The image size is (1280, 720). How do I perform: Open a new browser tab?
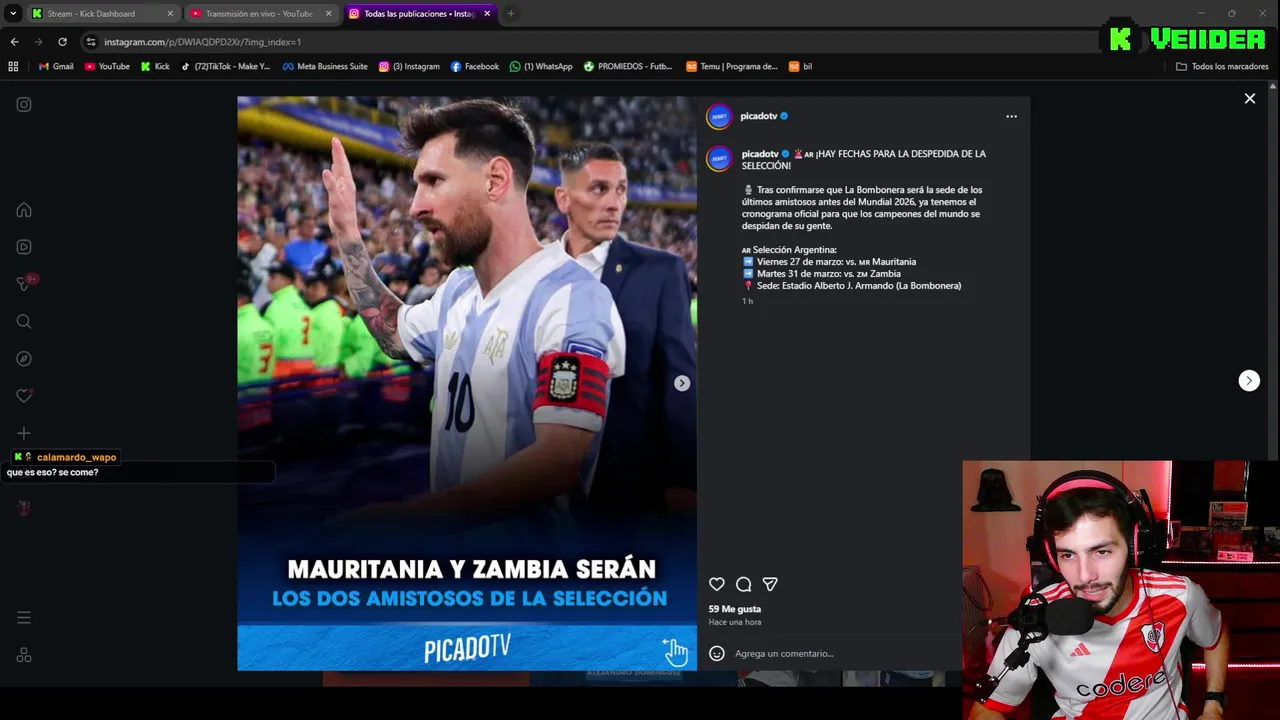tap(511, 14)
